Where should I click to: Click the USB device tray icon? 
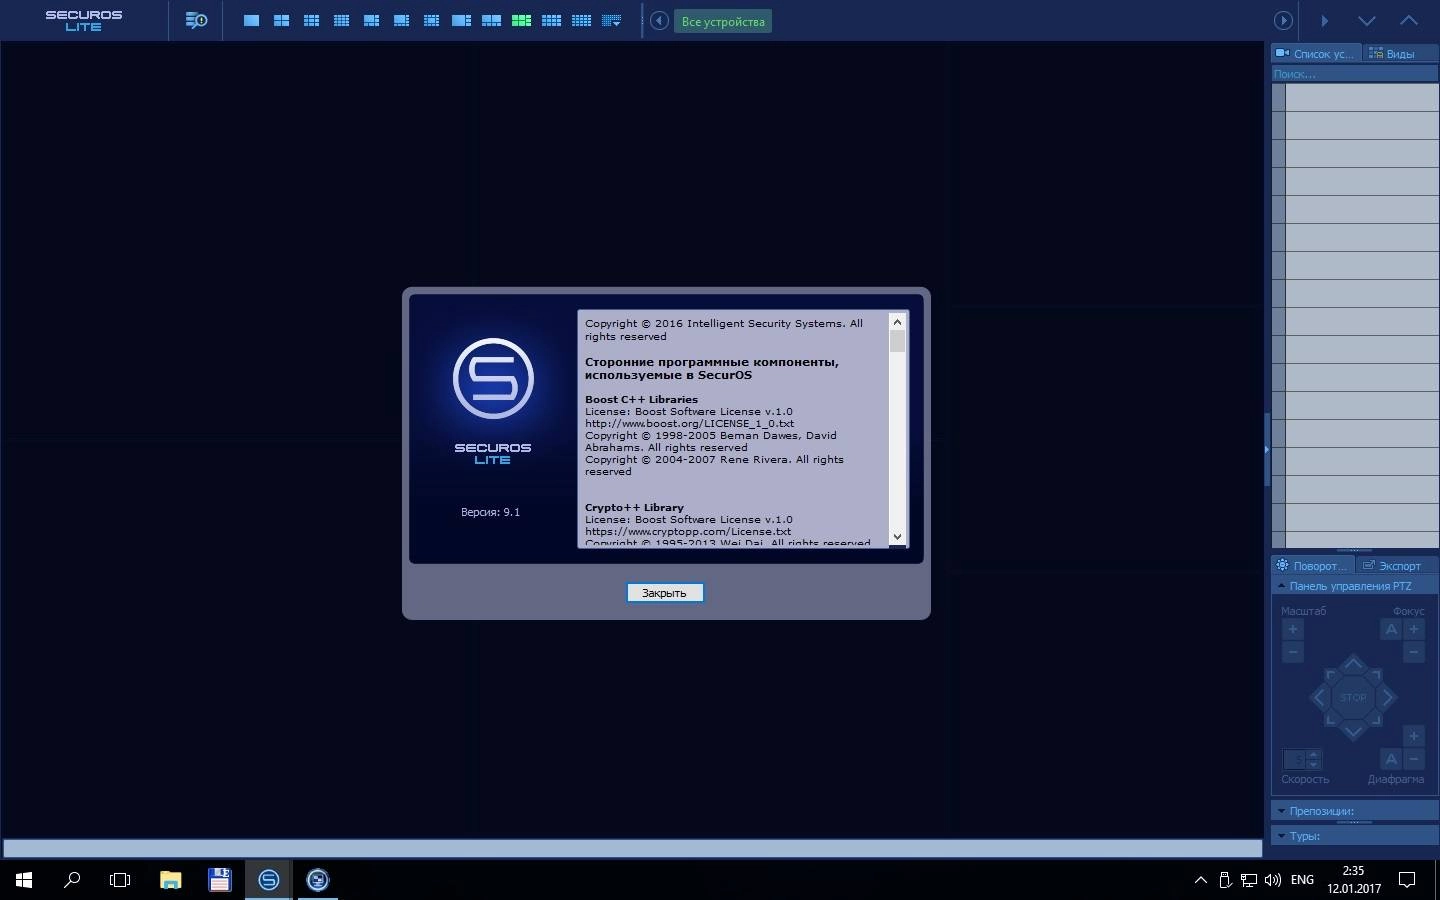(1225, 880)
